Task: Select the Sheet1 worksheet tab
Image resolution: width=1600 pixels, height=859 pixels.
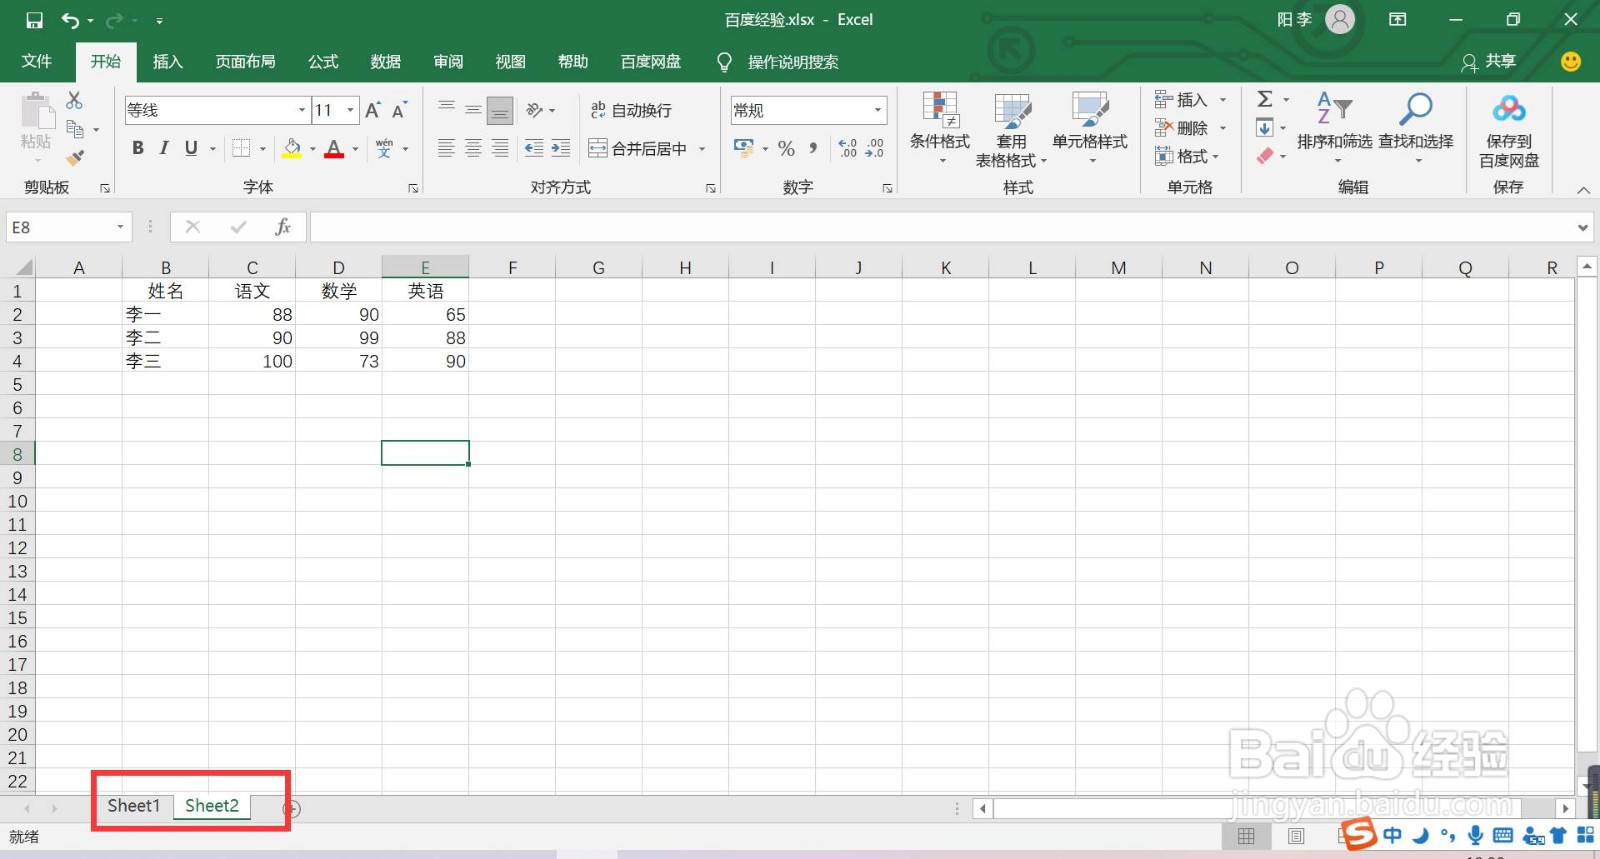Action: (133, 806)
